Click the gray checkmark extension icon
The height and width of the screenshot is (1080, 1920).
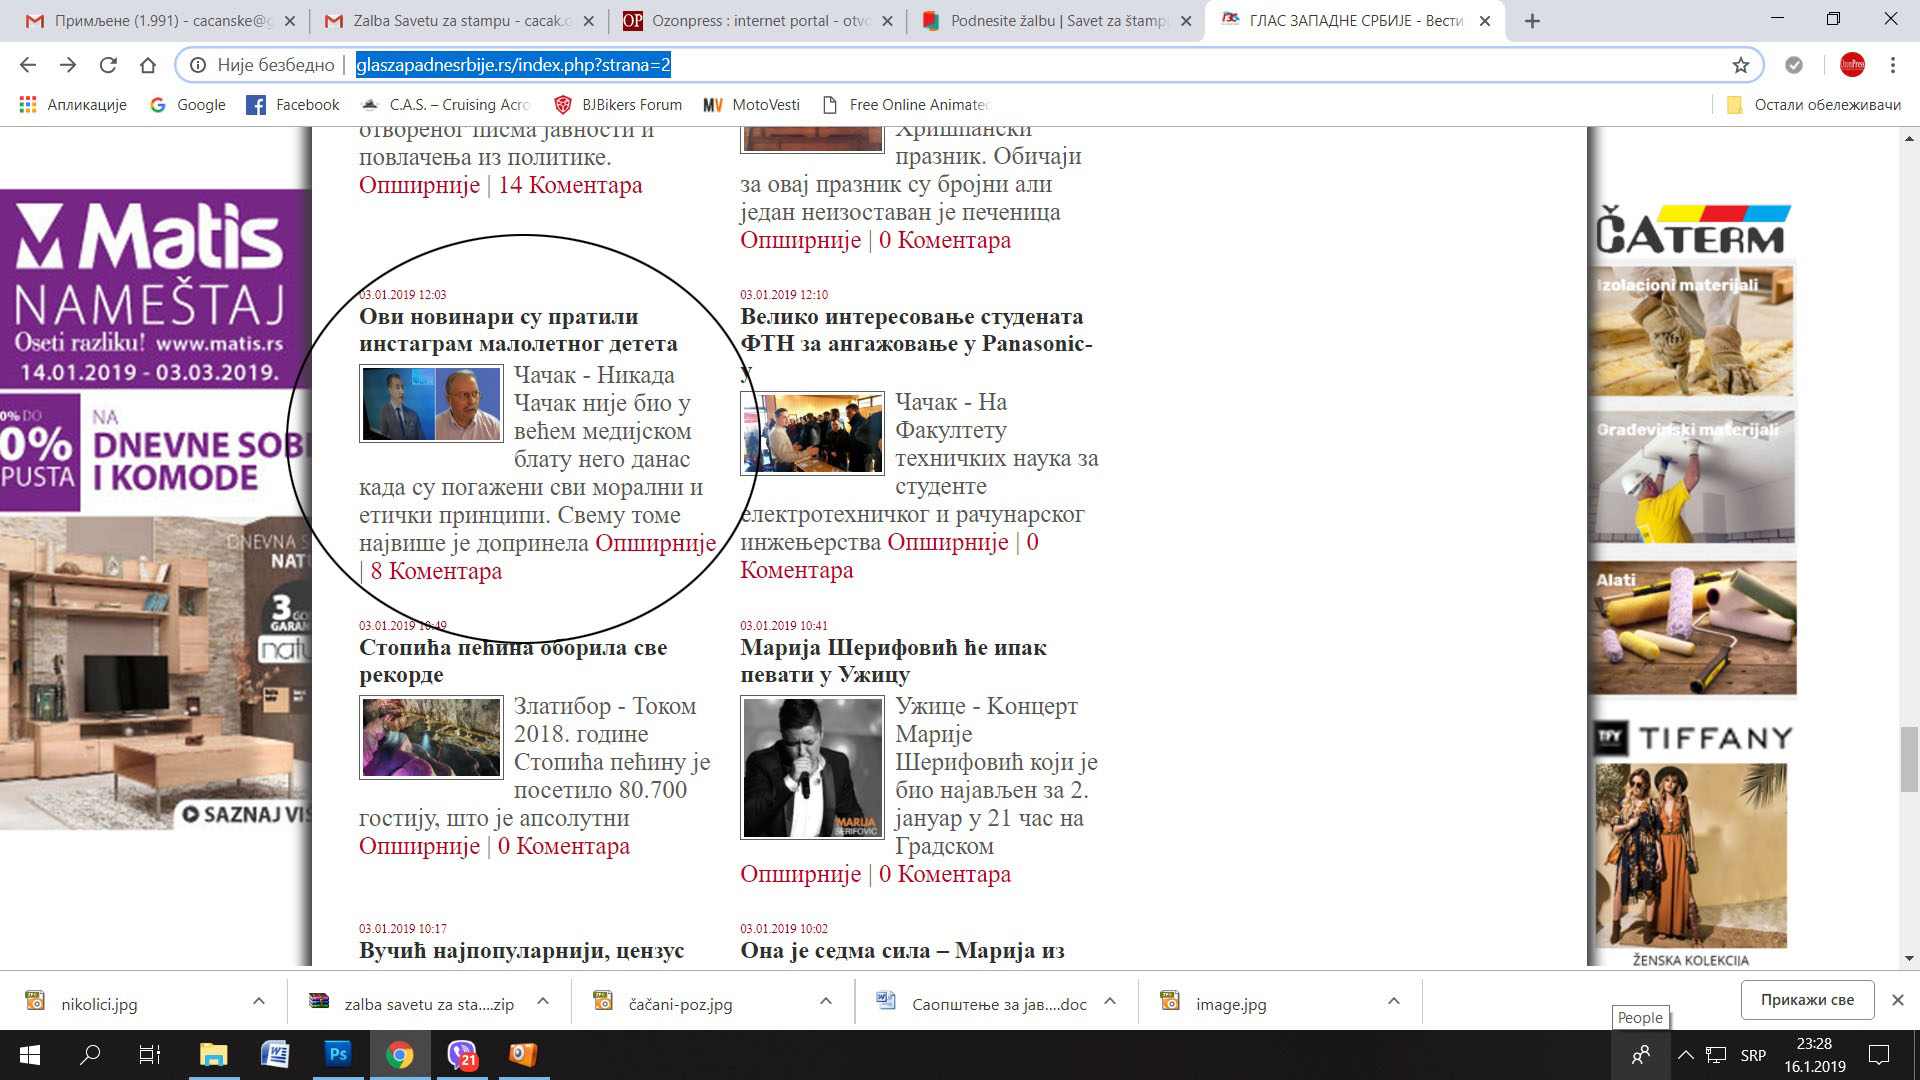coord(1794,65)
